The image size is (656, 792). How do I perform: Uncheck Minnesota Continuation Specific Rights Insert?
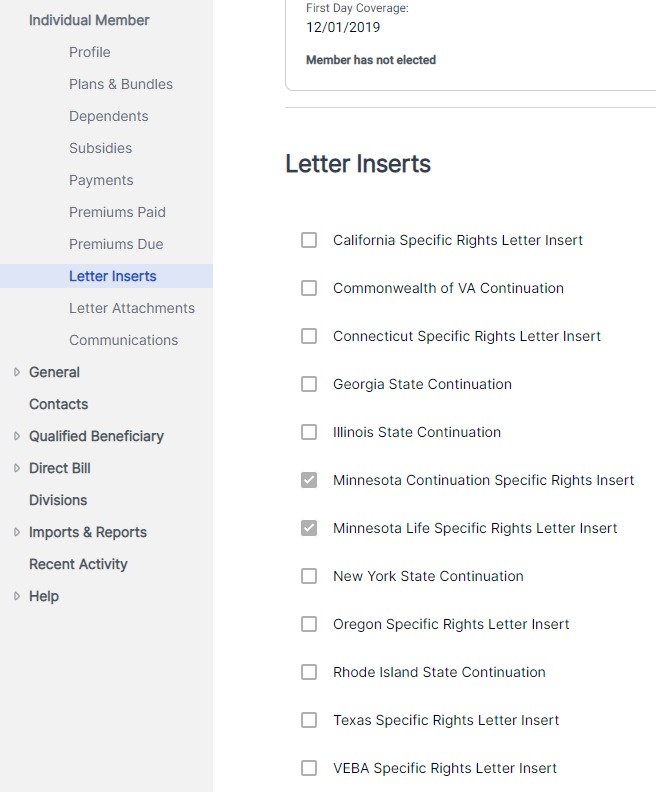point(309,480)
